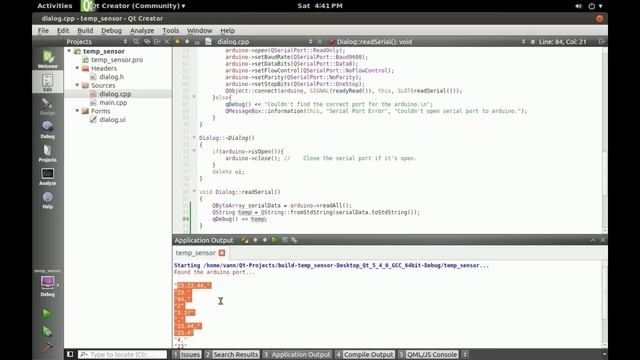Click the green Run button
This screenshot has width=640, height=360.
(x=47, y=313)
